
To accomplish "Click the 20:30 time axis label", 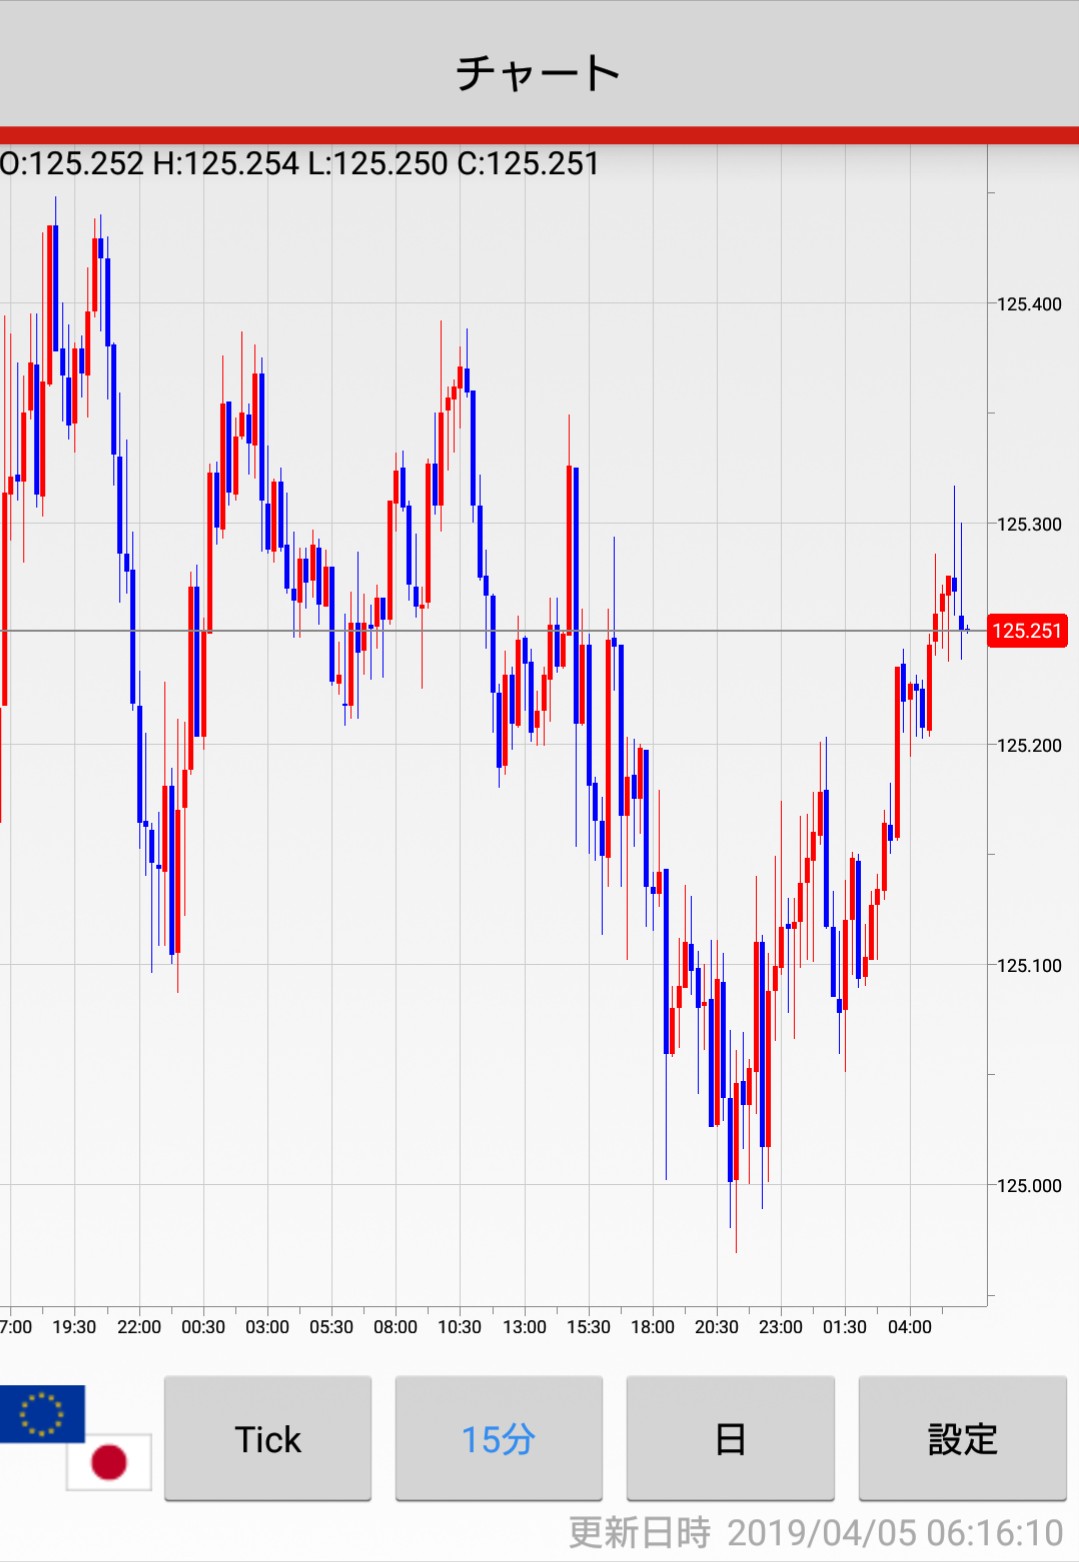I will coord(716,1327).
